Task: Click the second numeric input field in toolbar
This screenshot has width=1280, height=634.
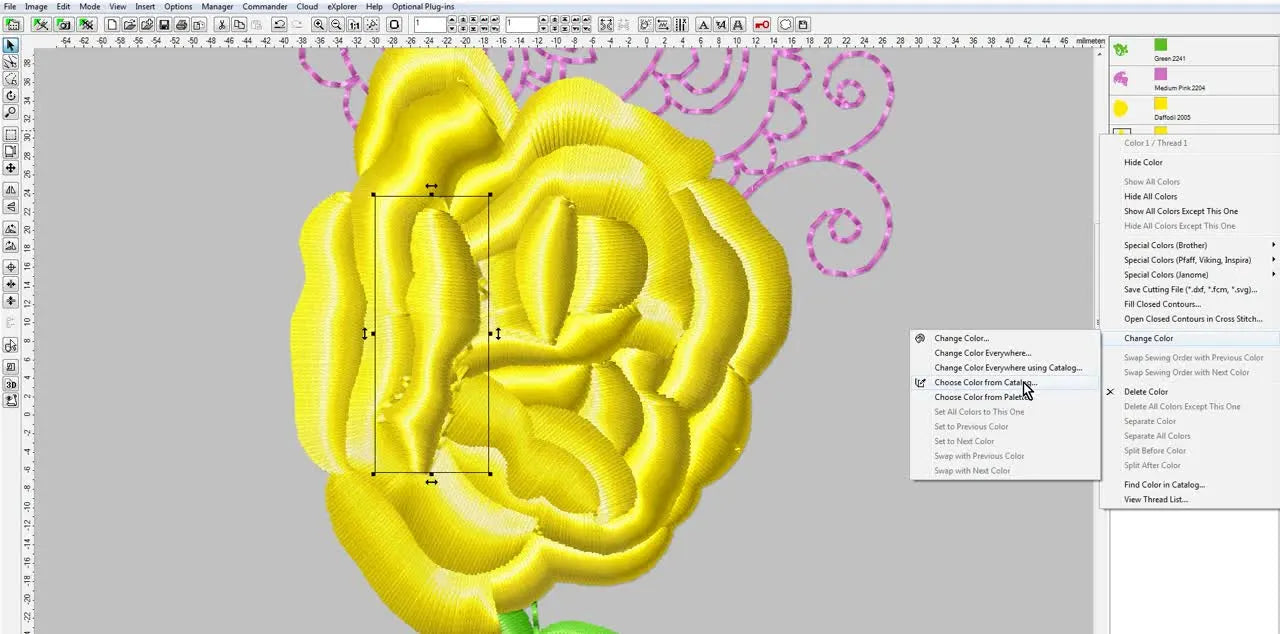Action: 521,24
